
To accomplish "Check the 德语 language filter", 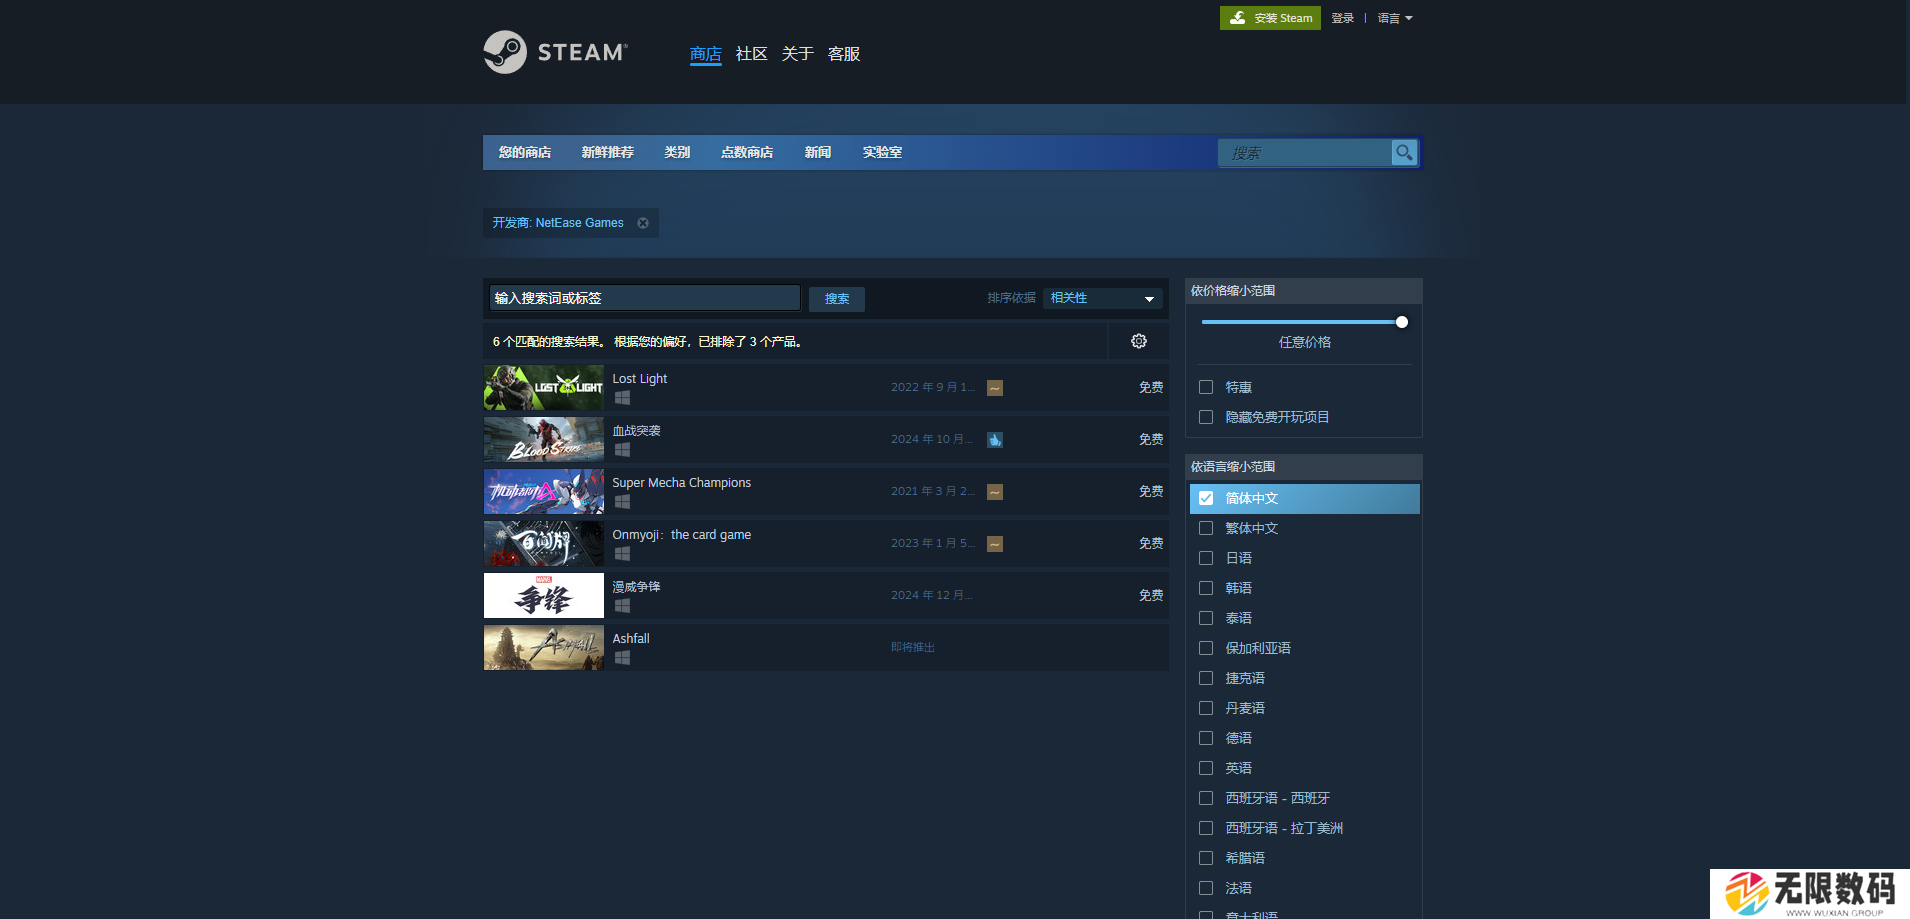I will pos(1206,738).
